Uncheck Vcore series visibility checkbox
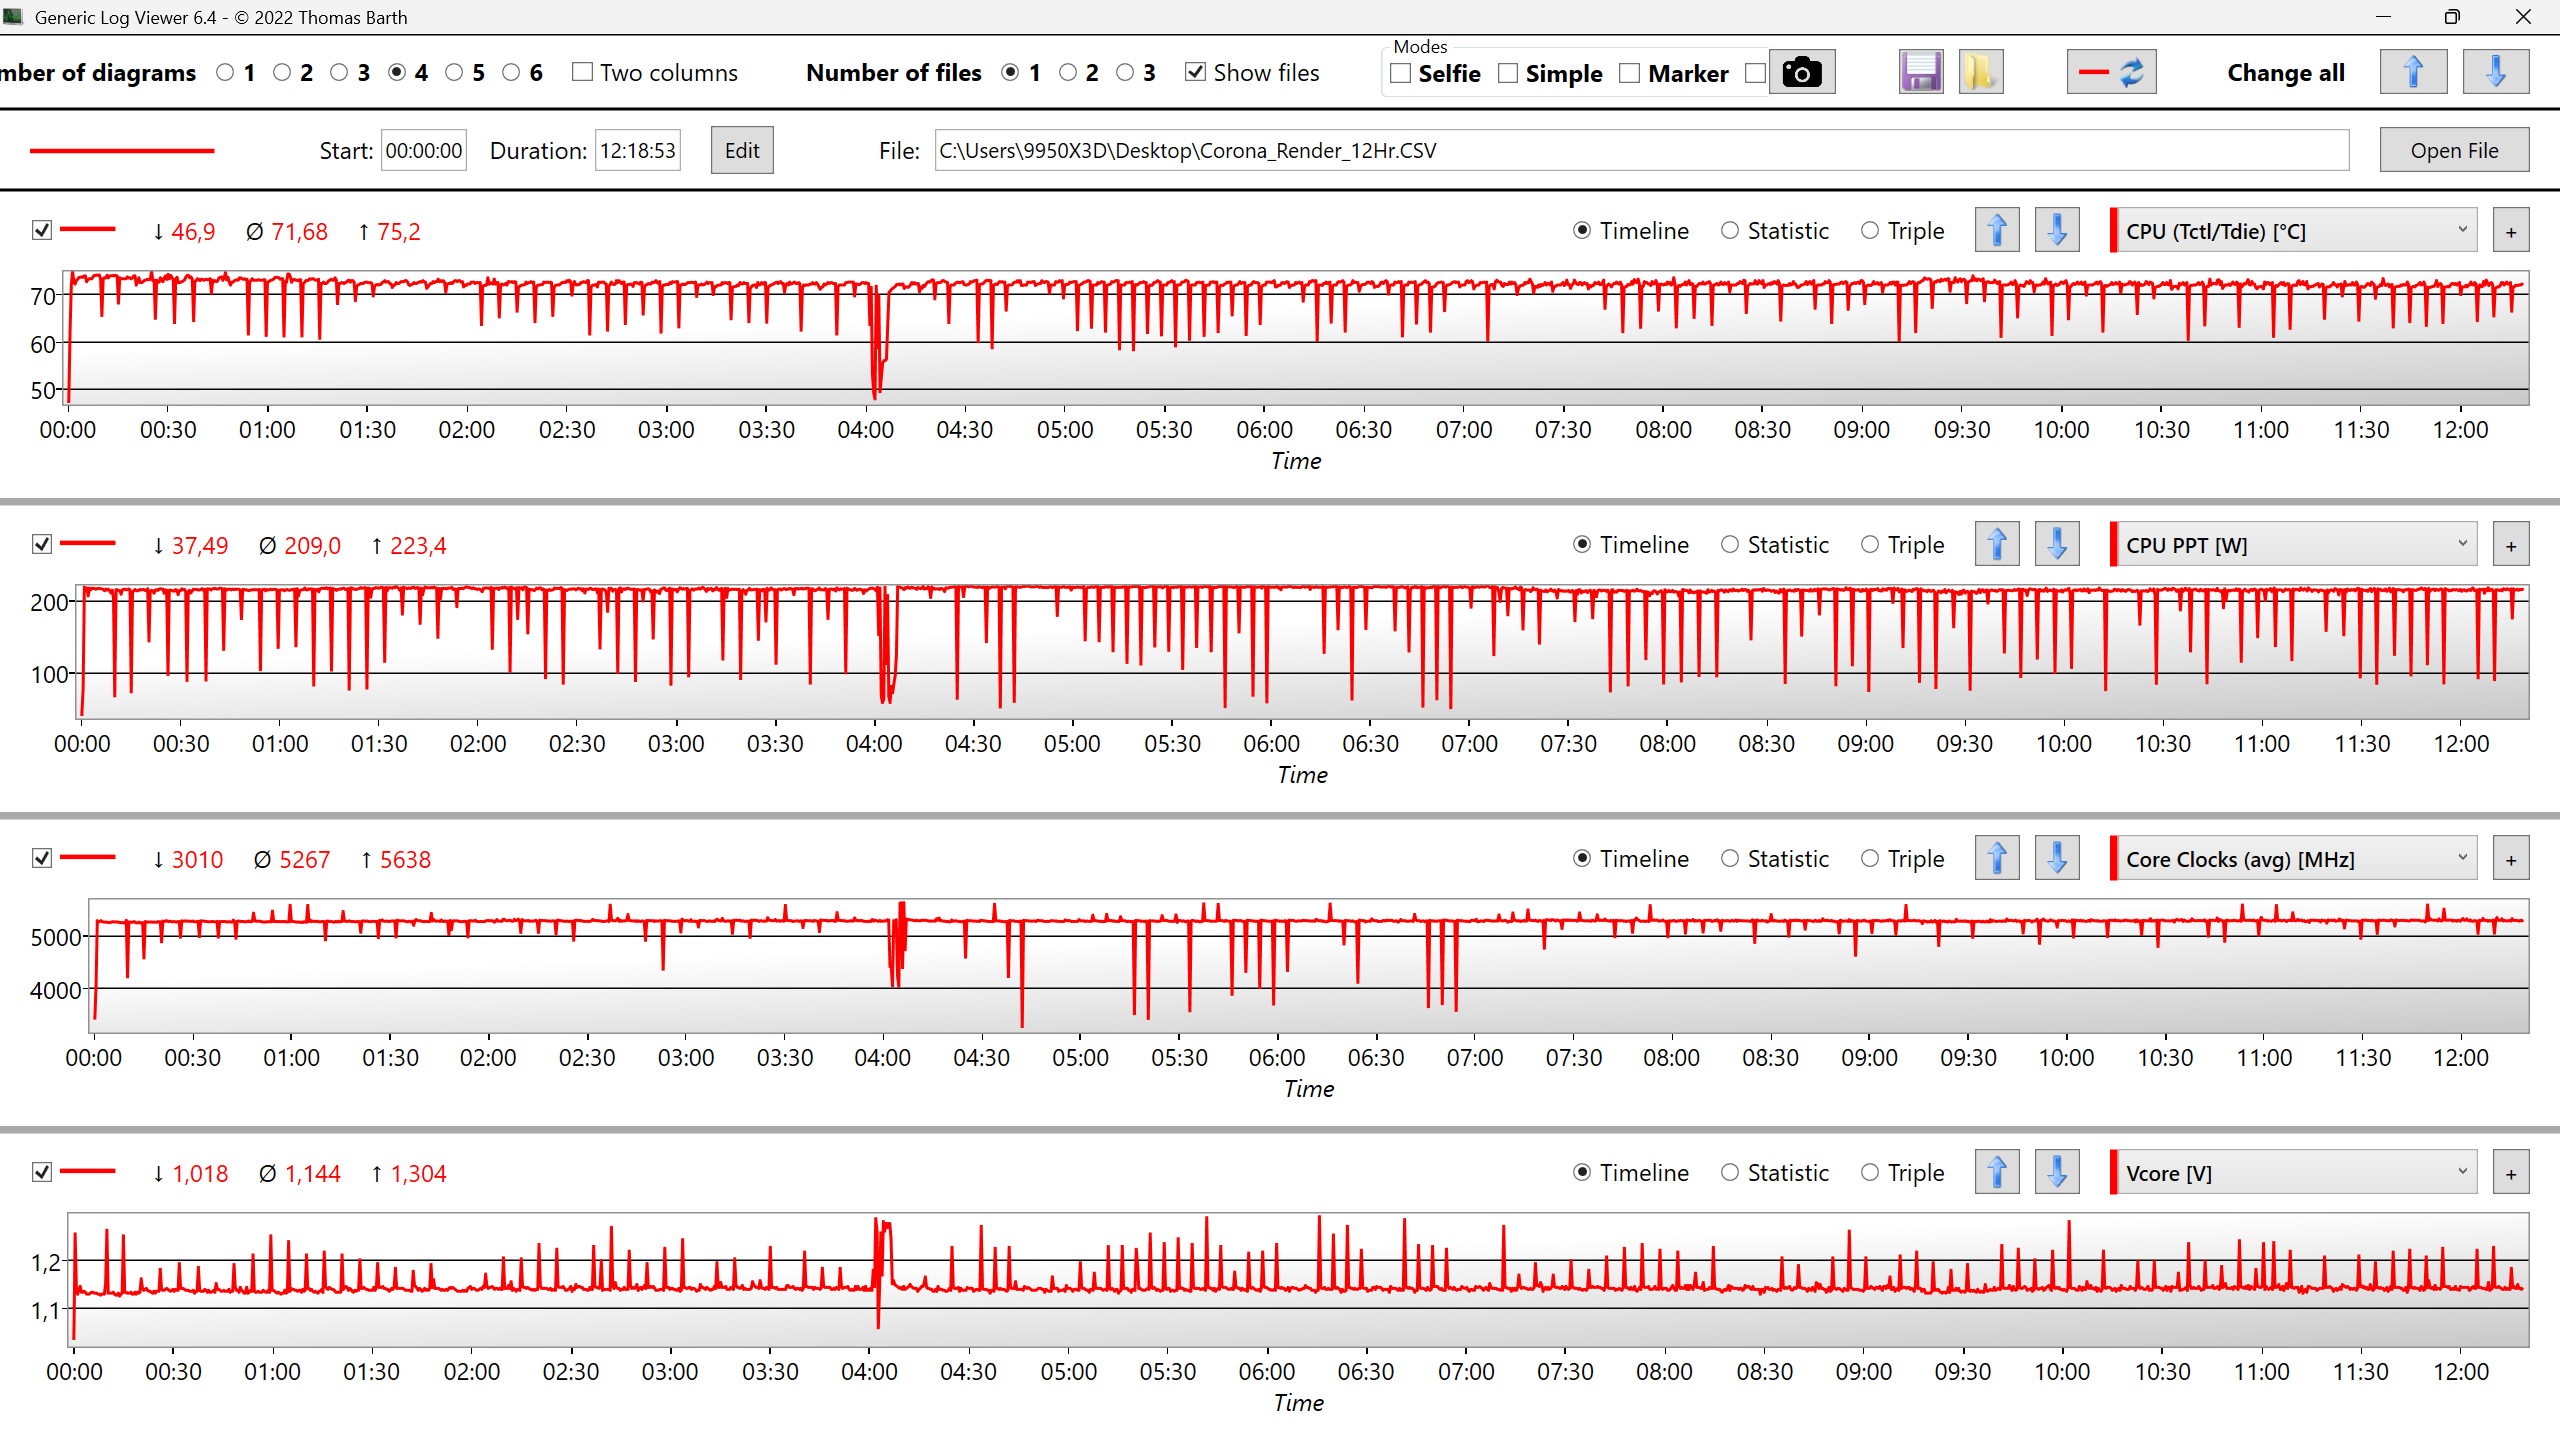Viewport: 2560px width, 1440px height. coord(42,1172)
